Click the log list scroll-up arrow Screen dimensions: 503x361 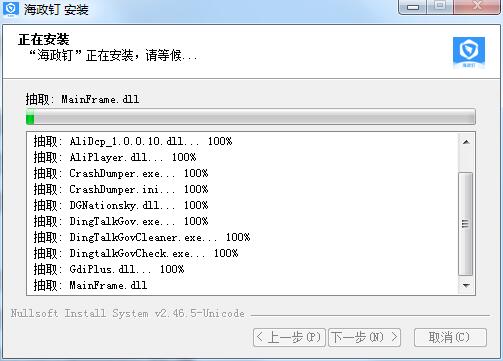(x=466, y=142)
